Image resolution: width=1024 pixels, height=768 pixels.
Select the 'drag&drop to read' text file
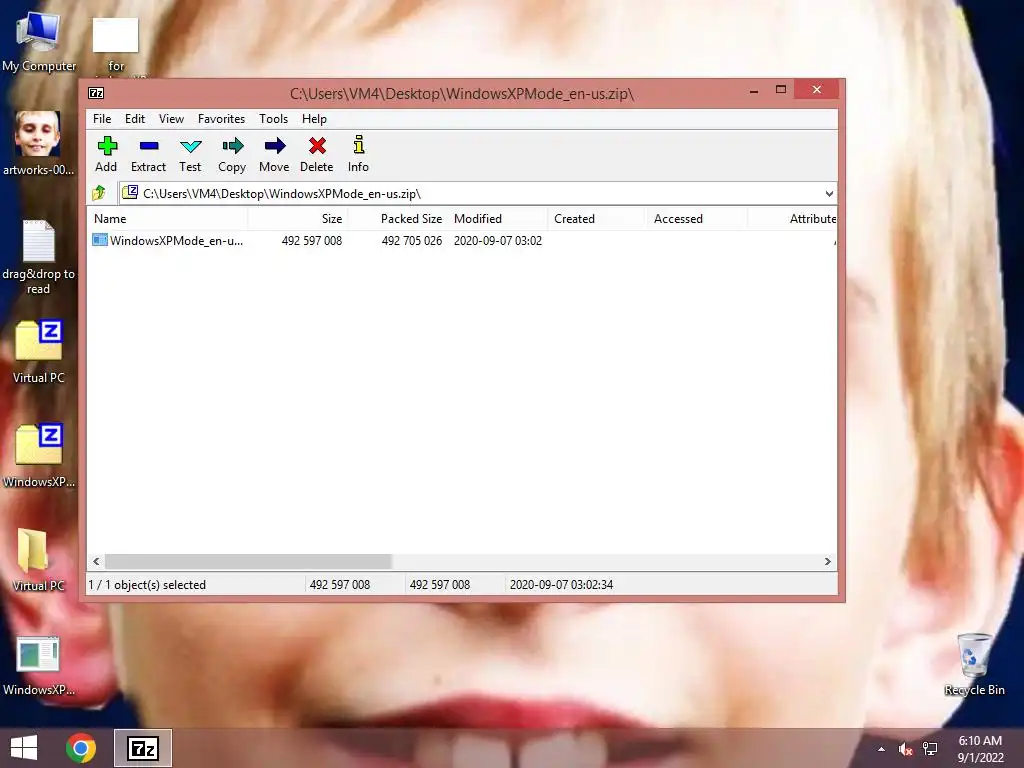pos(39,257)
